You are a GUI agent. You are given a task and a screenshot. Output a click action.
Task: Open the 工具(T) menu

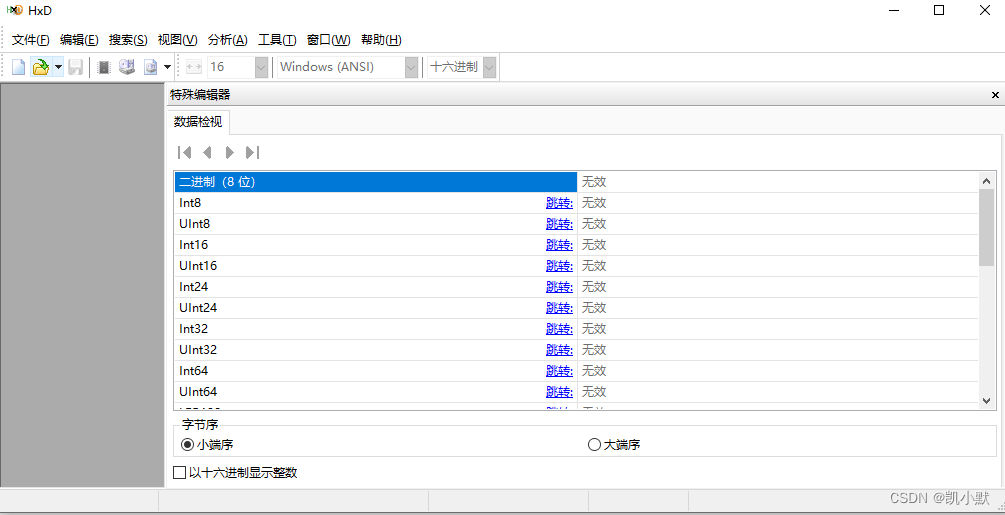[x=277, y=40]
